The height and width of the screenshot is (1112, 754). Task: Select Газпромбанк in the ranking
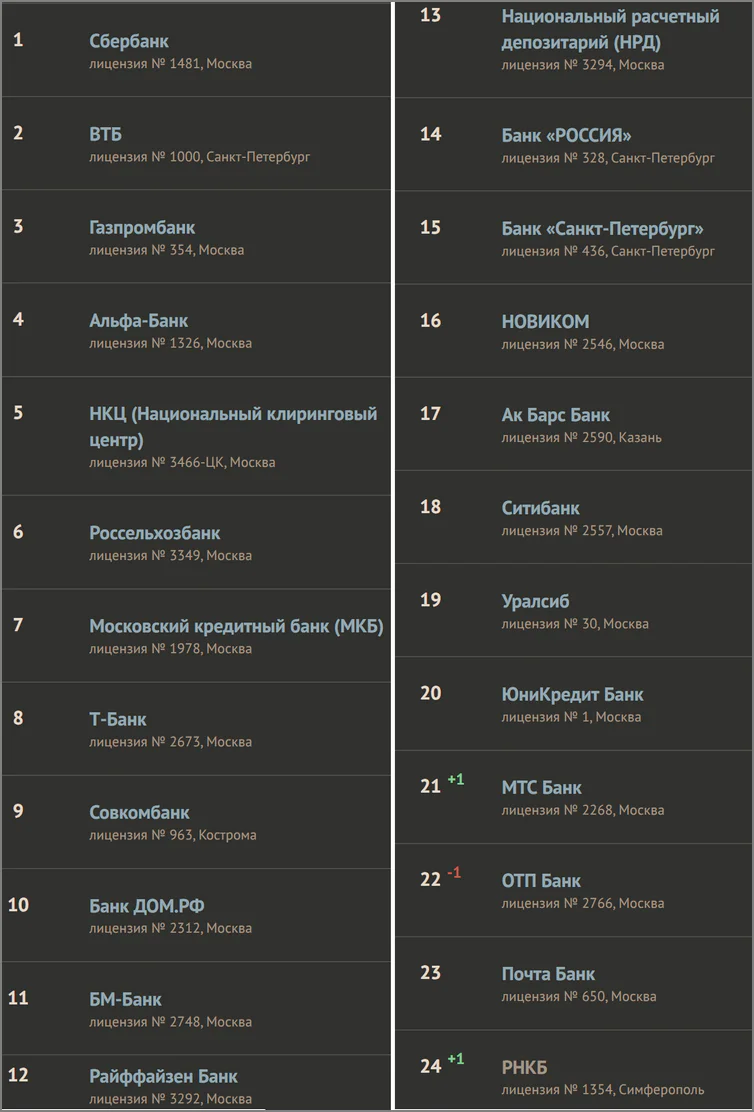tap(142, 228)
